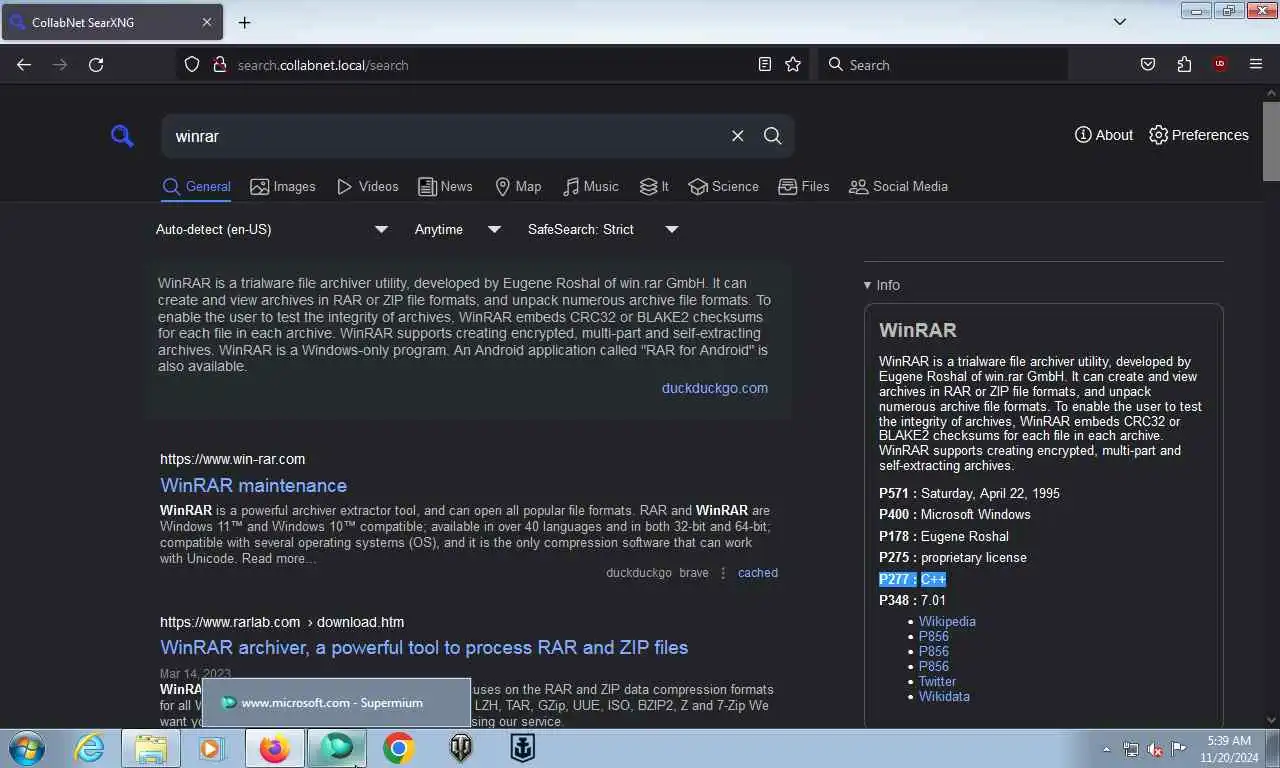Open search Preferences
The width and height of the screenshot is (1280, 768).
click(x=1198, y=135)
